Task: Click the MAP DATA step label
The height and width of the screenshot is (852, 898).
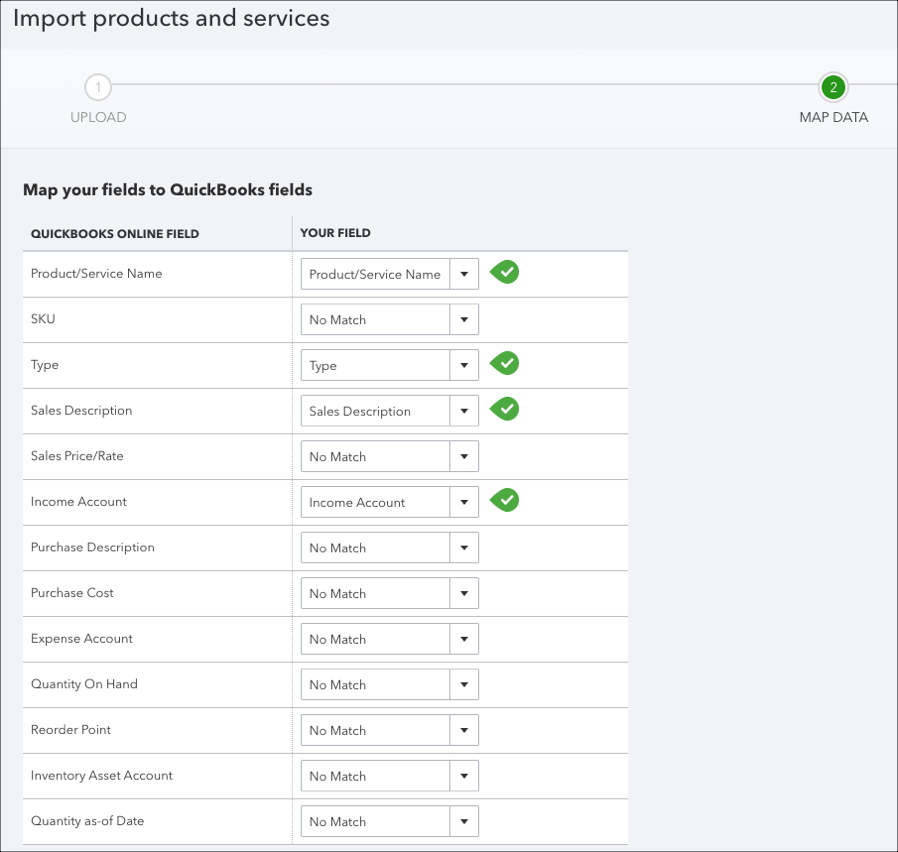Action: 833,117
